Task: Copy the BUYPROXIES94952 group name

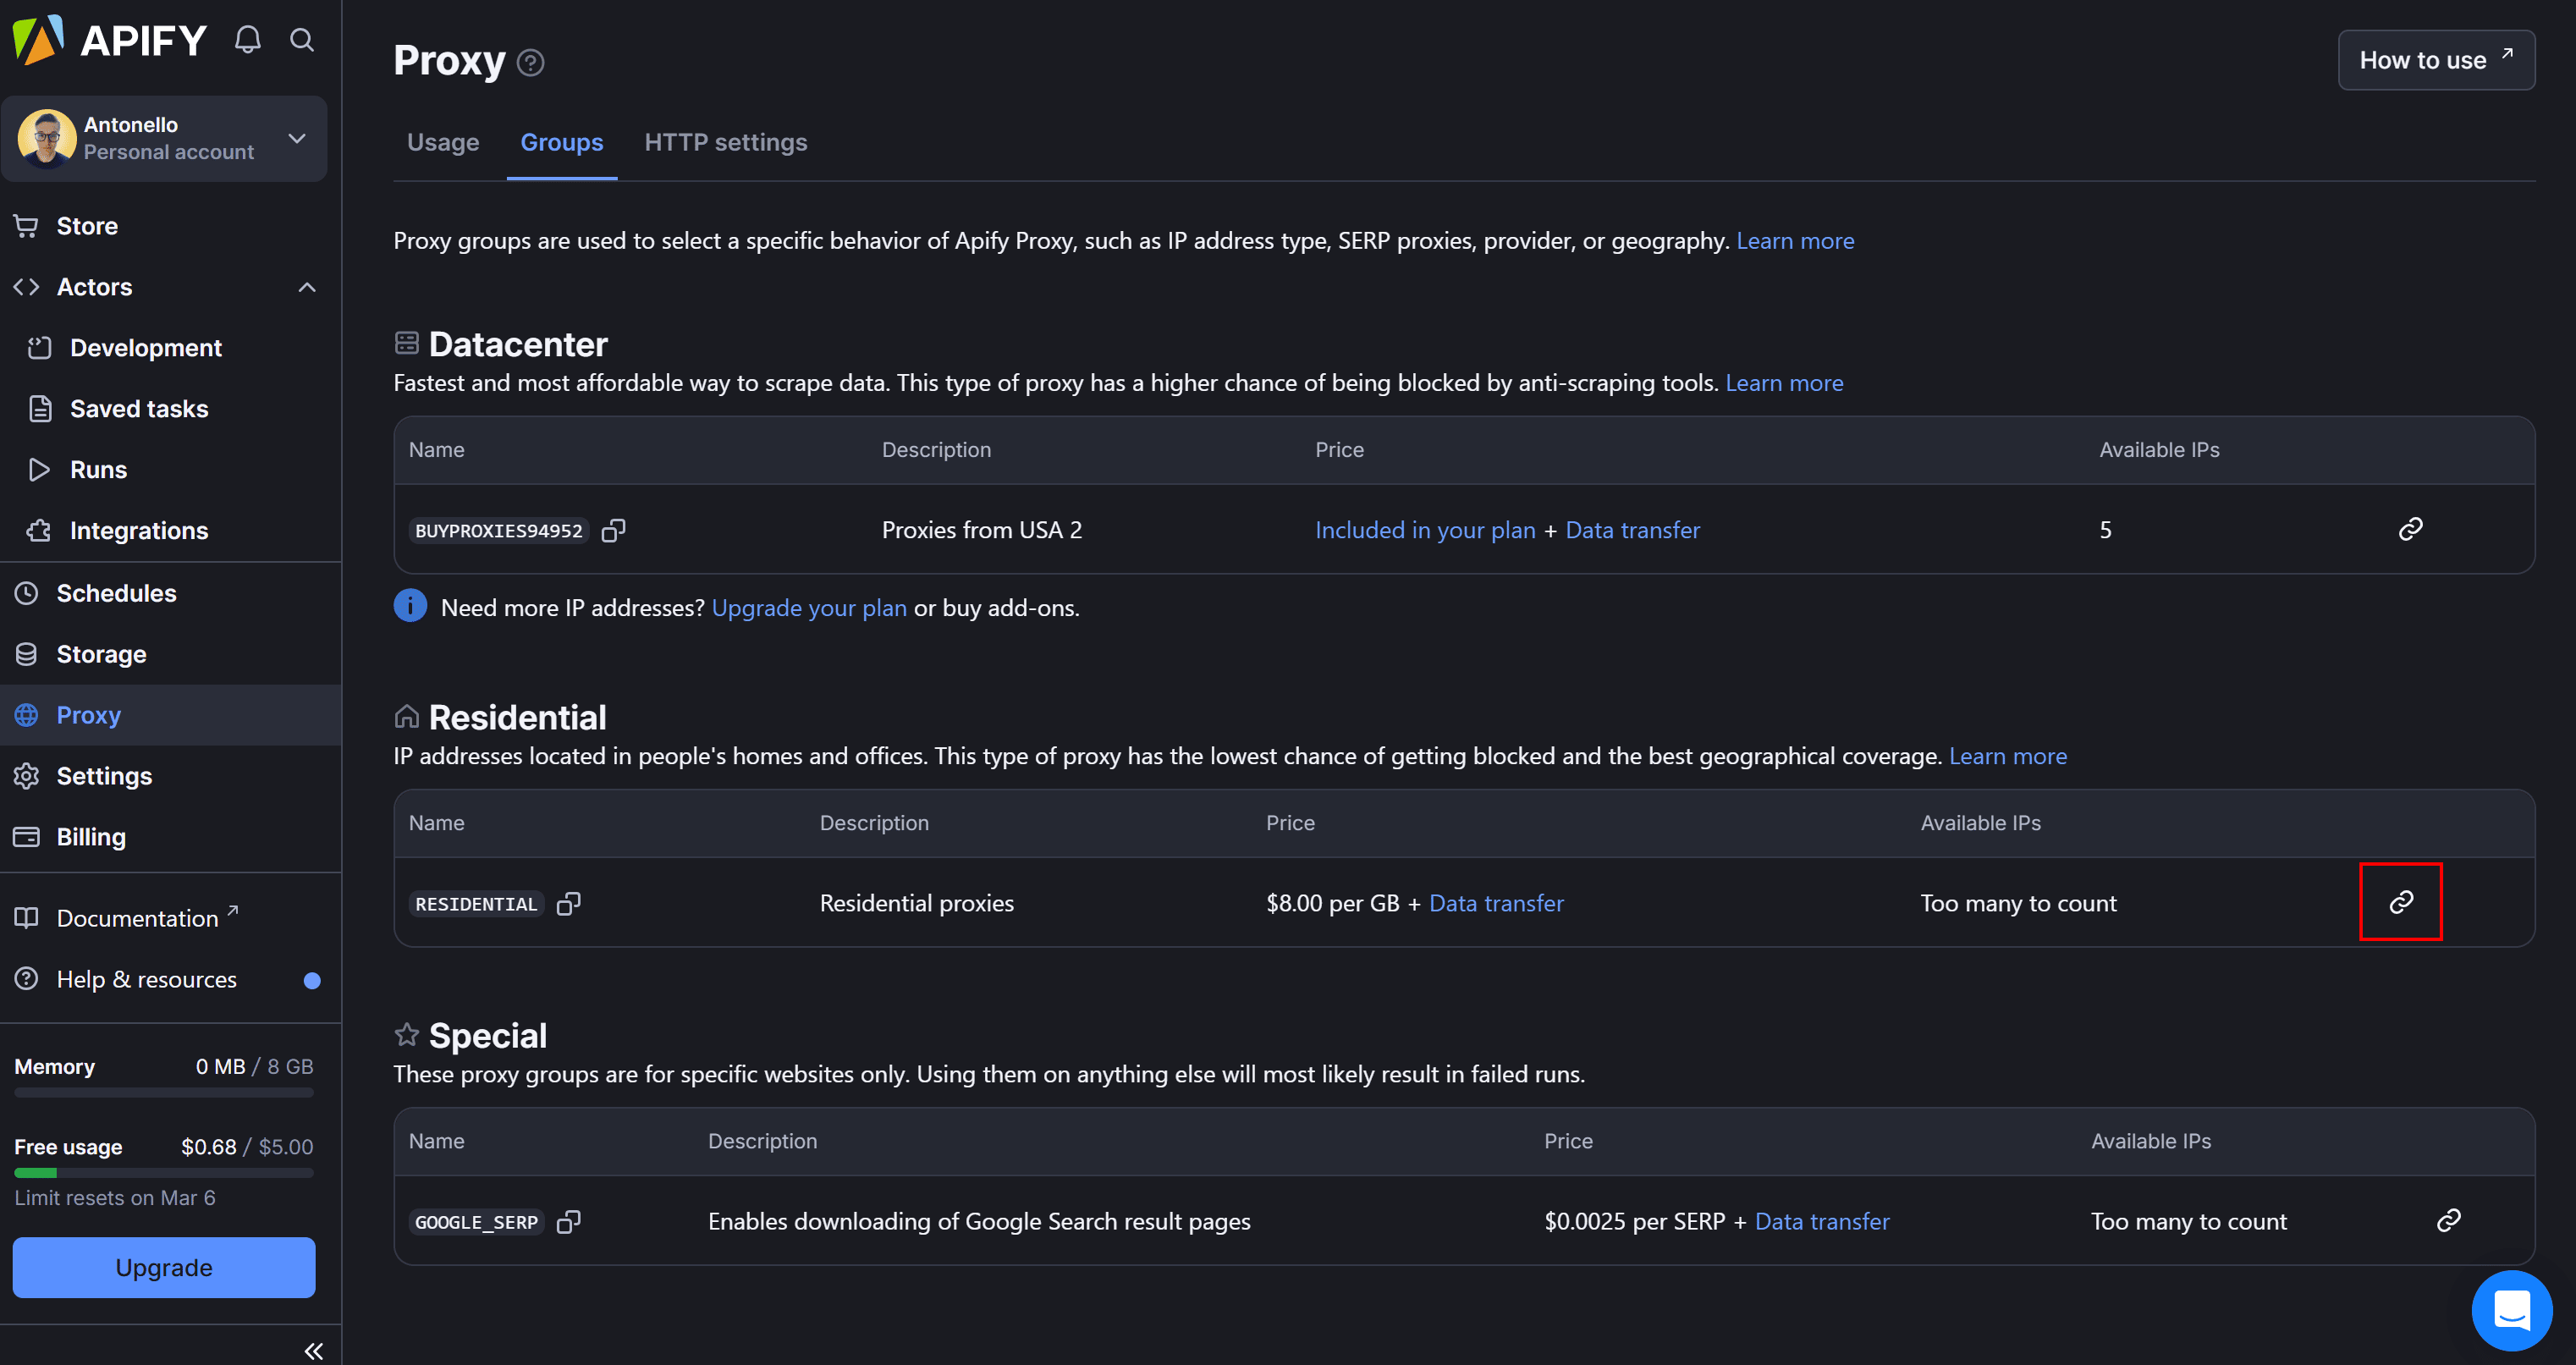Action: (613, 530)
